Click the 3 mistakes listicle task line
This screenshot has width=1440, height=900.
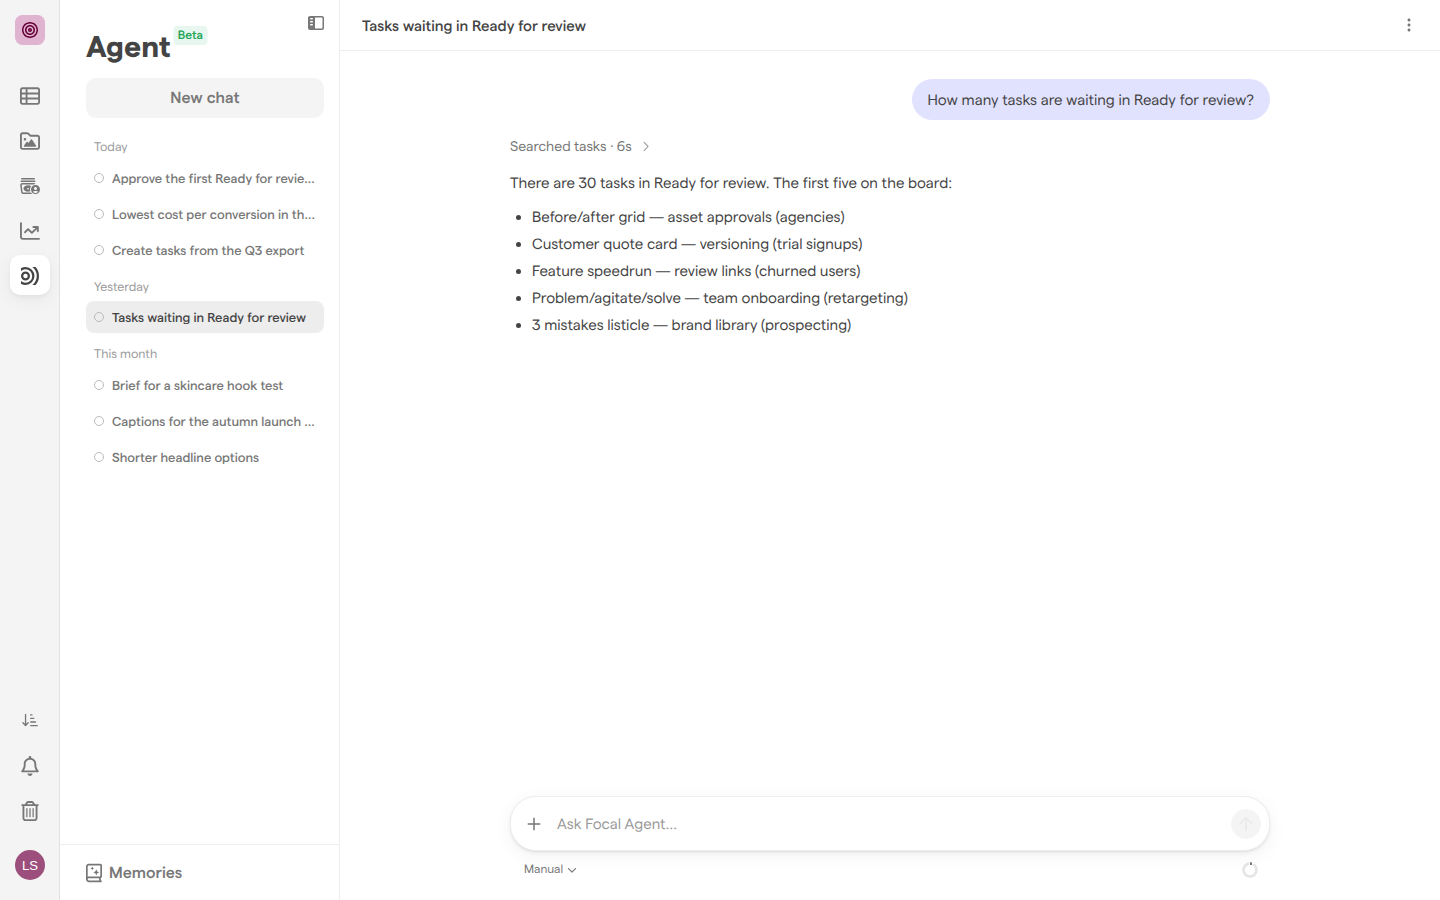(692, 325)
